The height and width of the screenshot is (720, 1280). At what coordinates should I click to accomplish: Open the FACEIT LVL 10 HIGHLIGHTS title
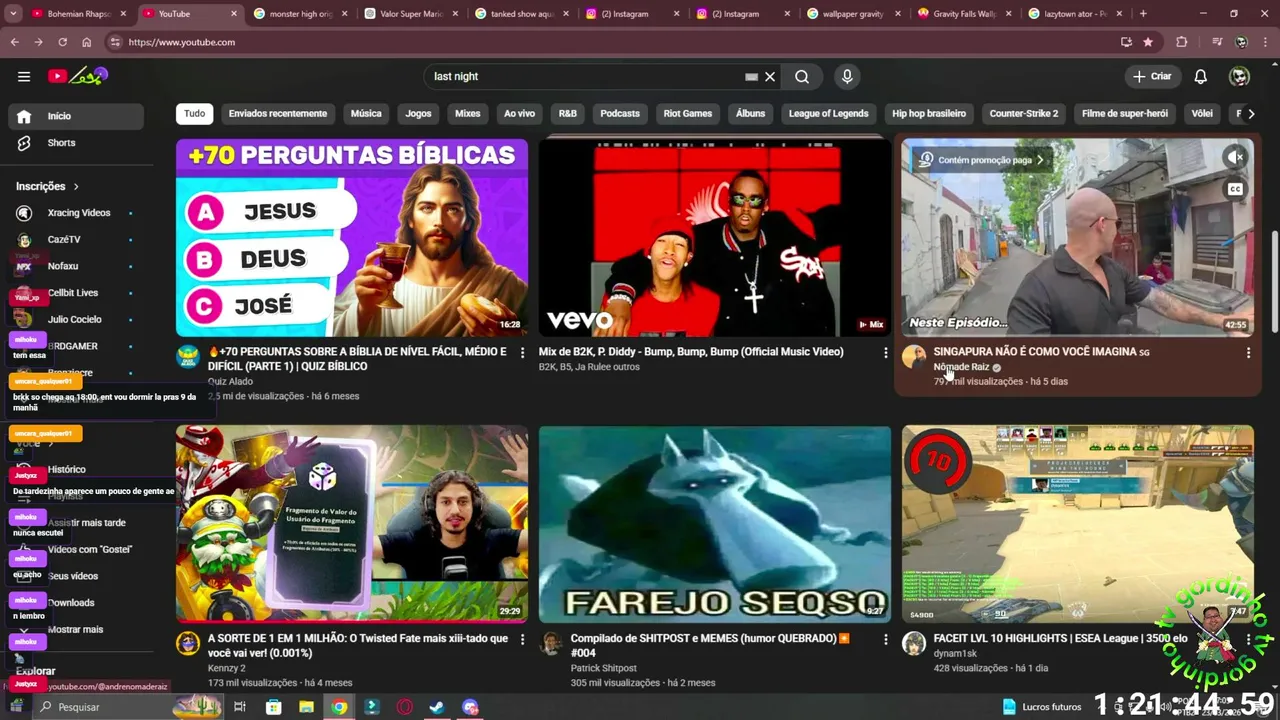point(1060,638)
